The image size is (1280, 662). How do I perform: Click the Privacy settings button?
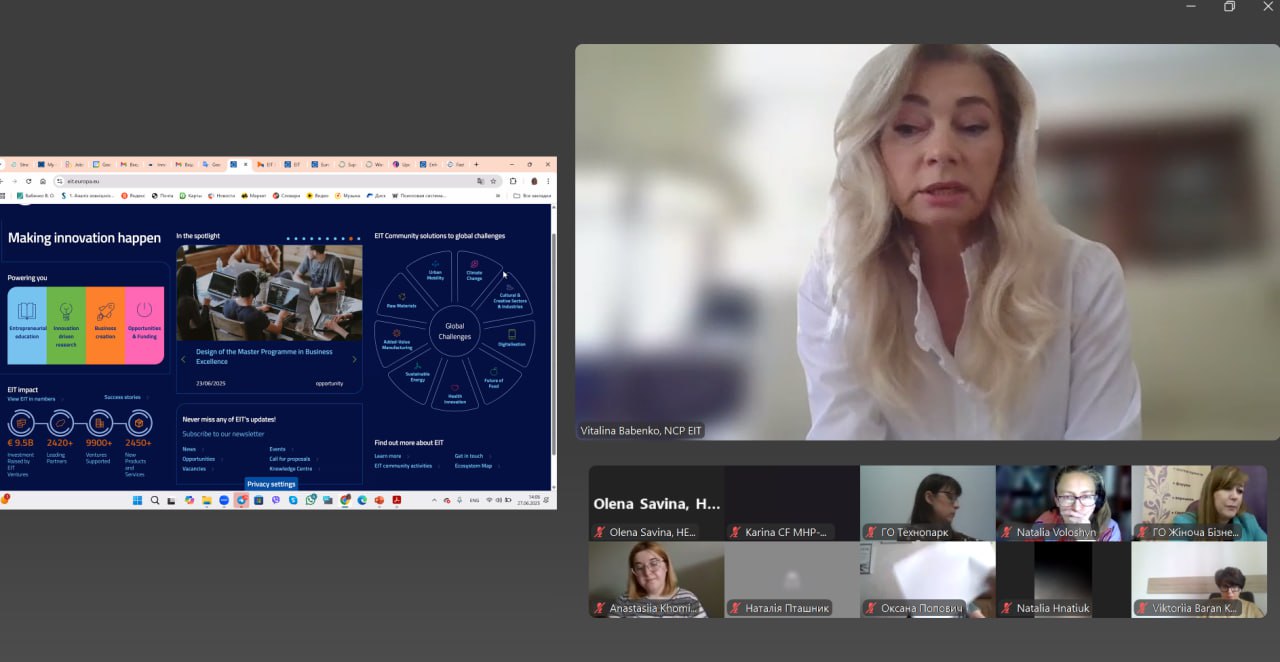(271, 484)
